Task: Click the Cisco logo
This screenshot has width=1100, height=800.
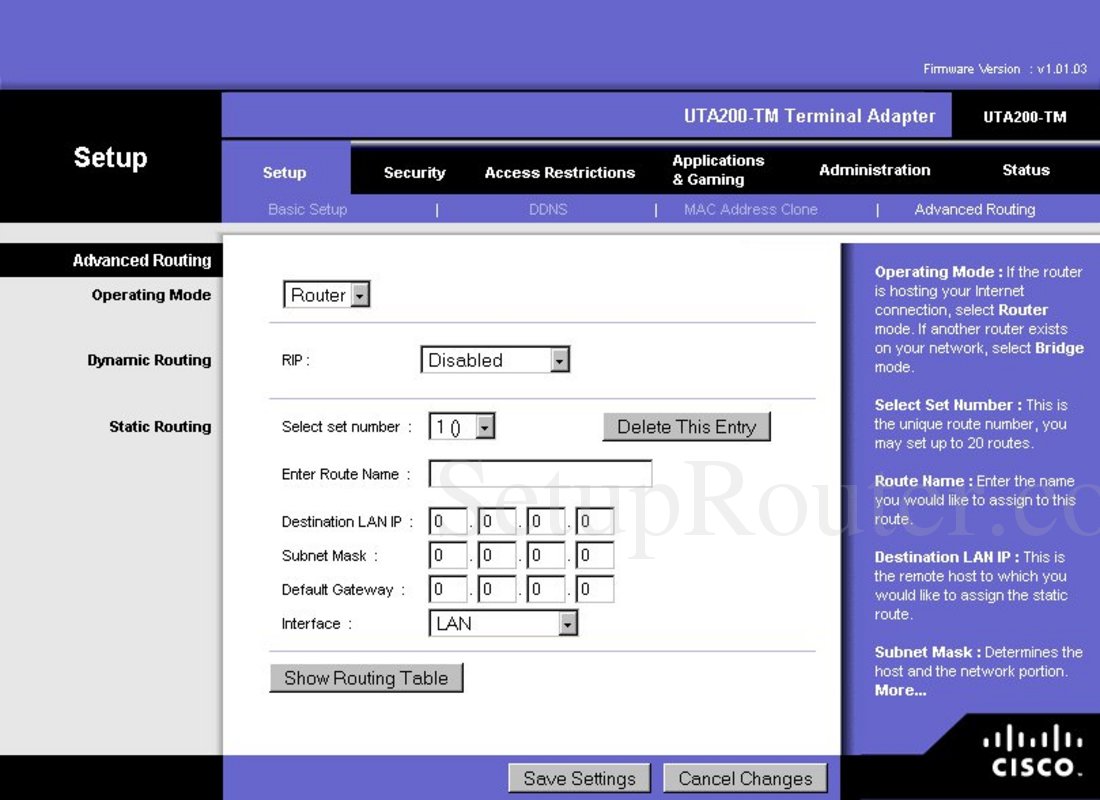Action: 1032,753
